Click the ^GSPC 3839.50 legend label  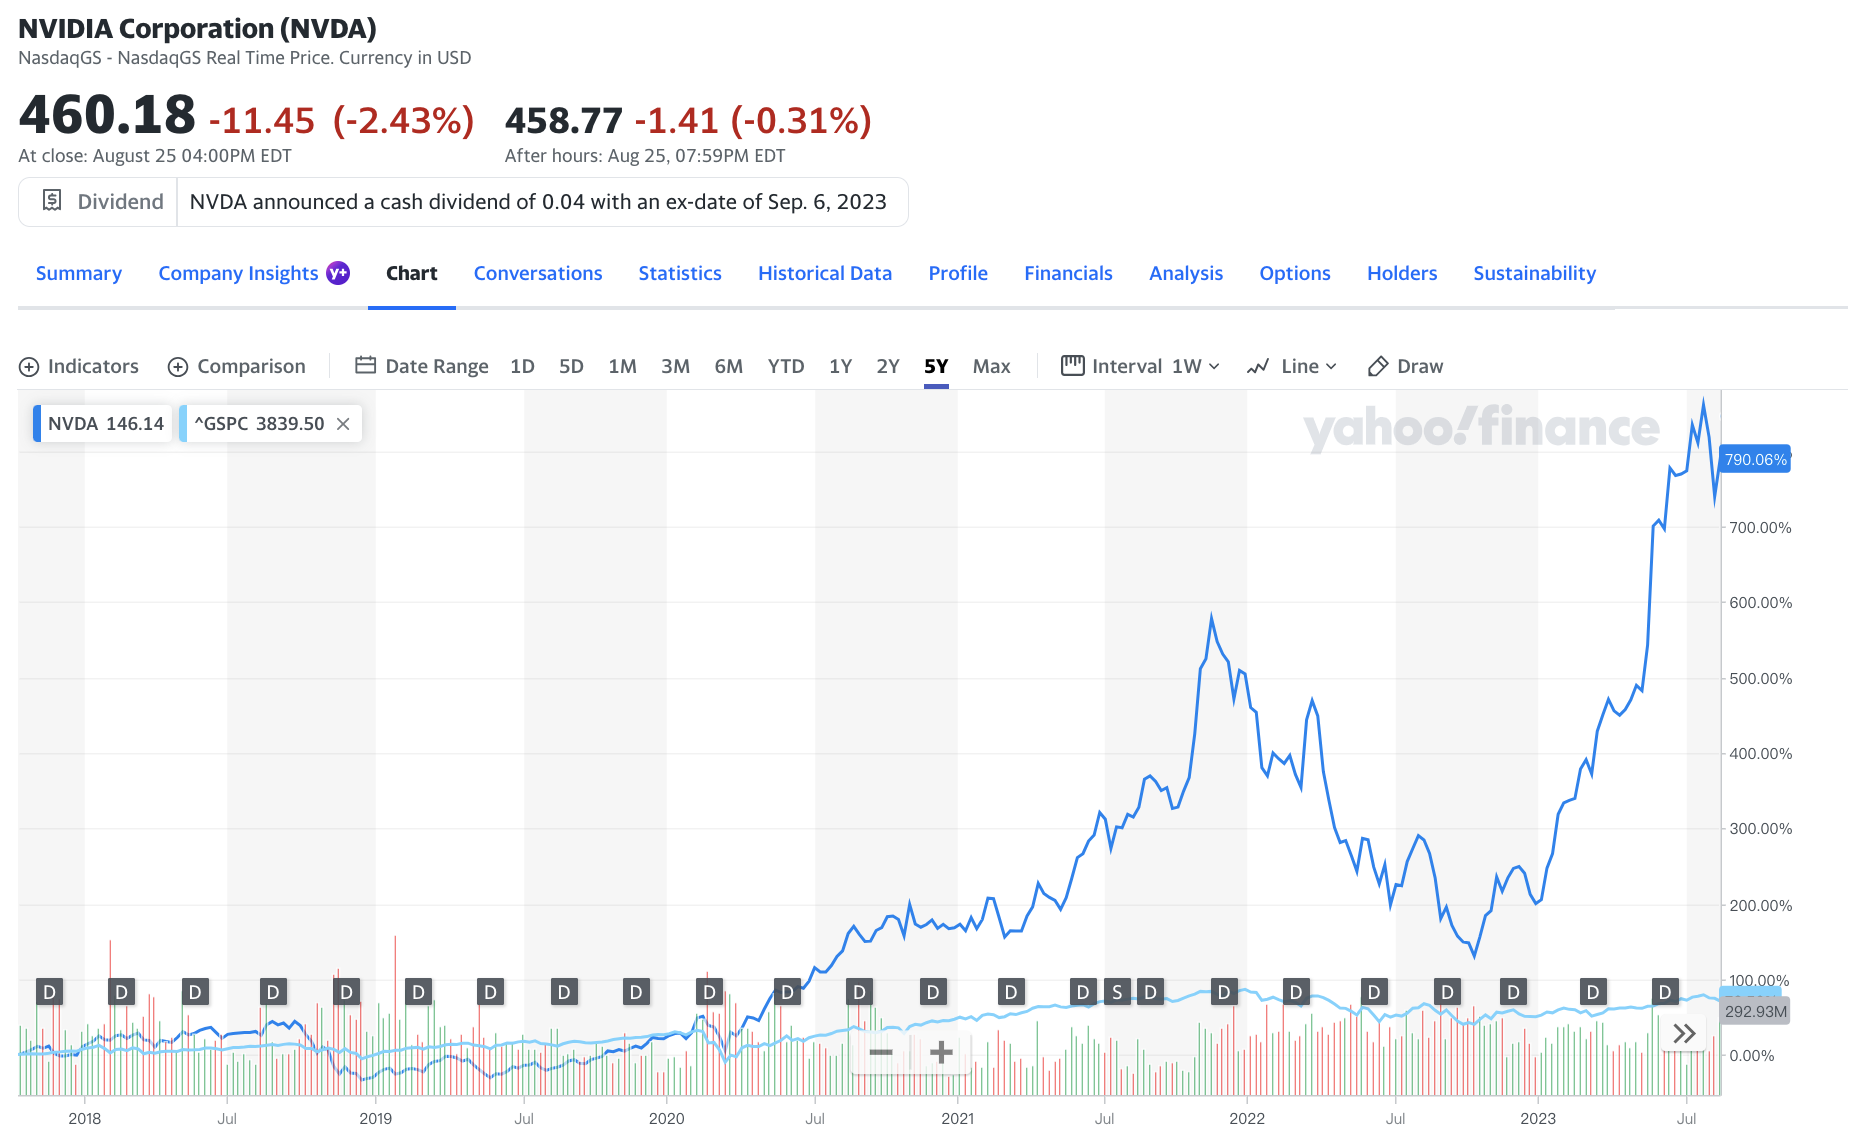point(259,424)
